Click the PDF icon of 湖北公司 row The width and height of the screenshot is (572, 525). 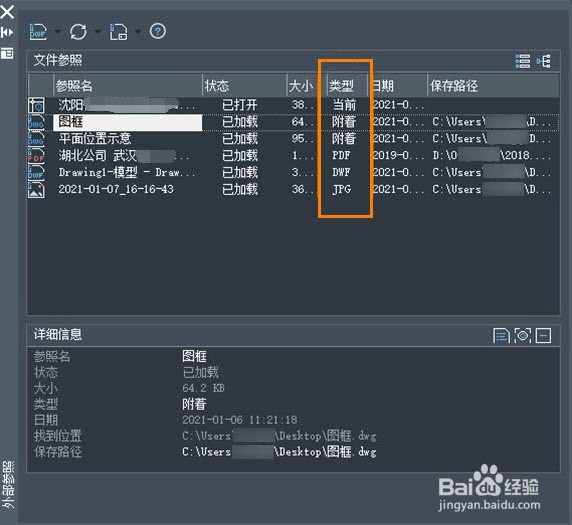(x=36, y=156)
